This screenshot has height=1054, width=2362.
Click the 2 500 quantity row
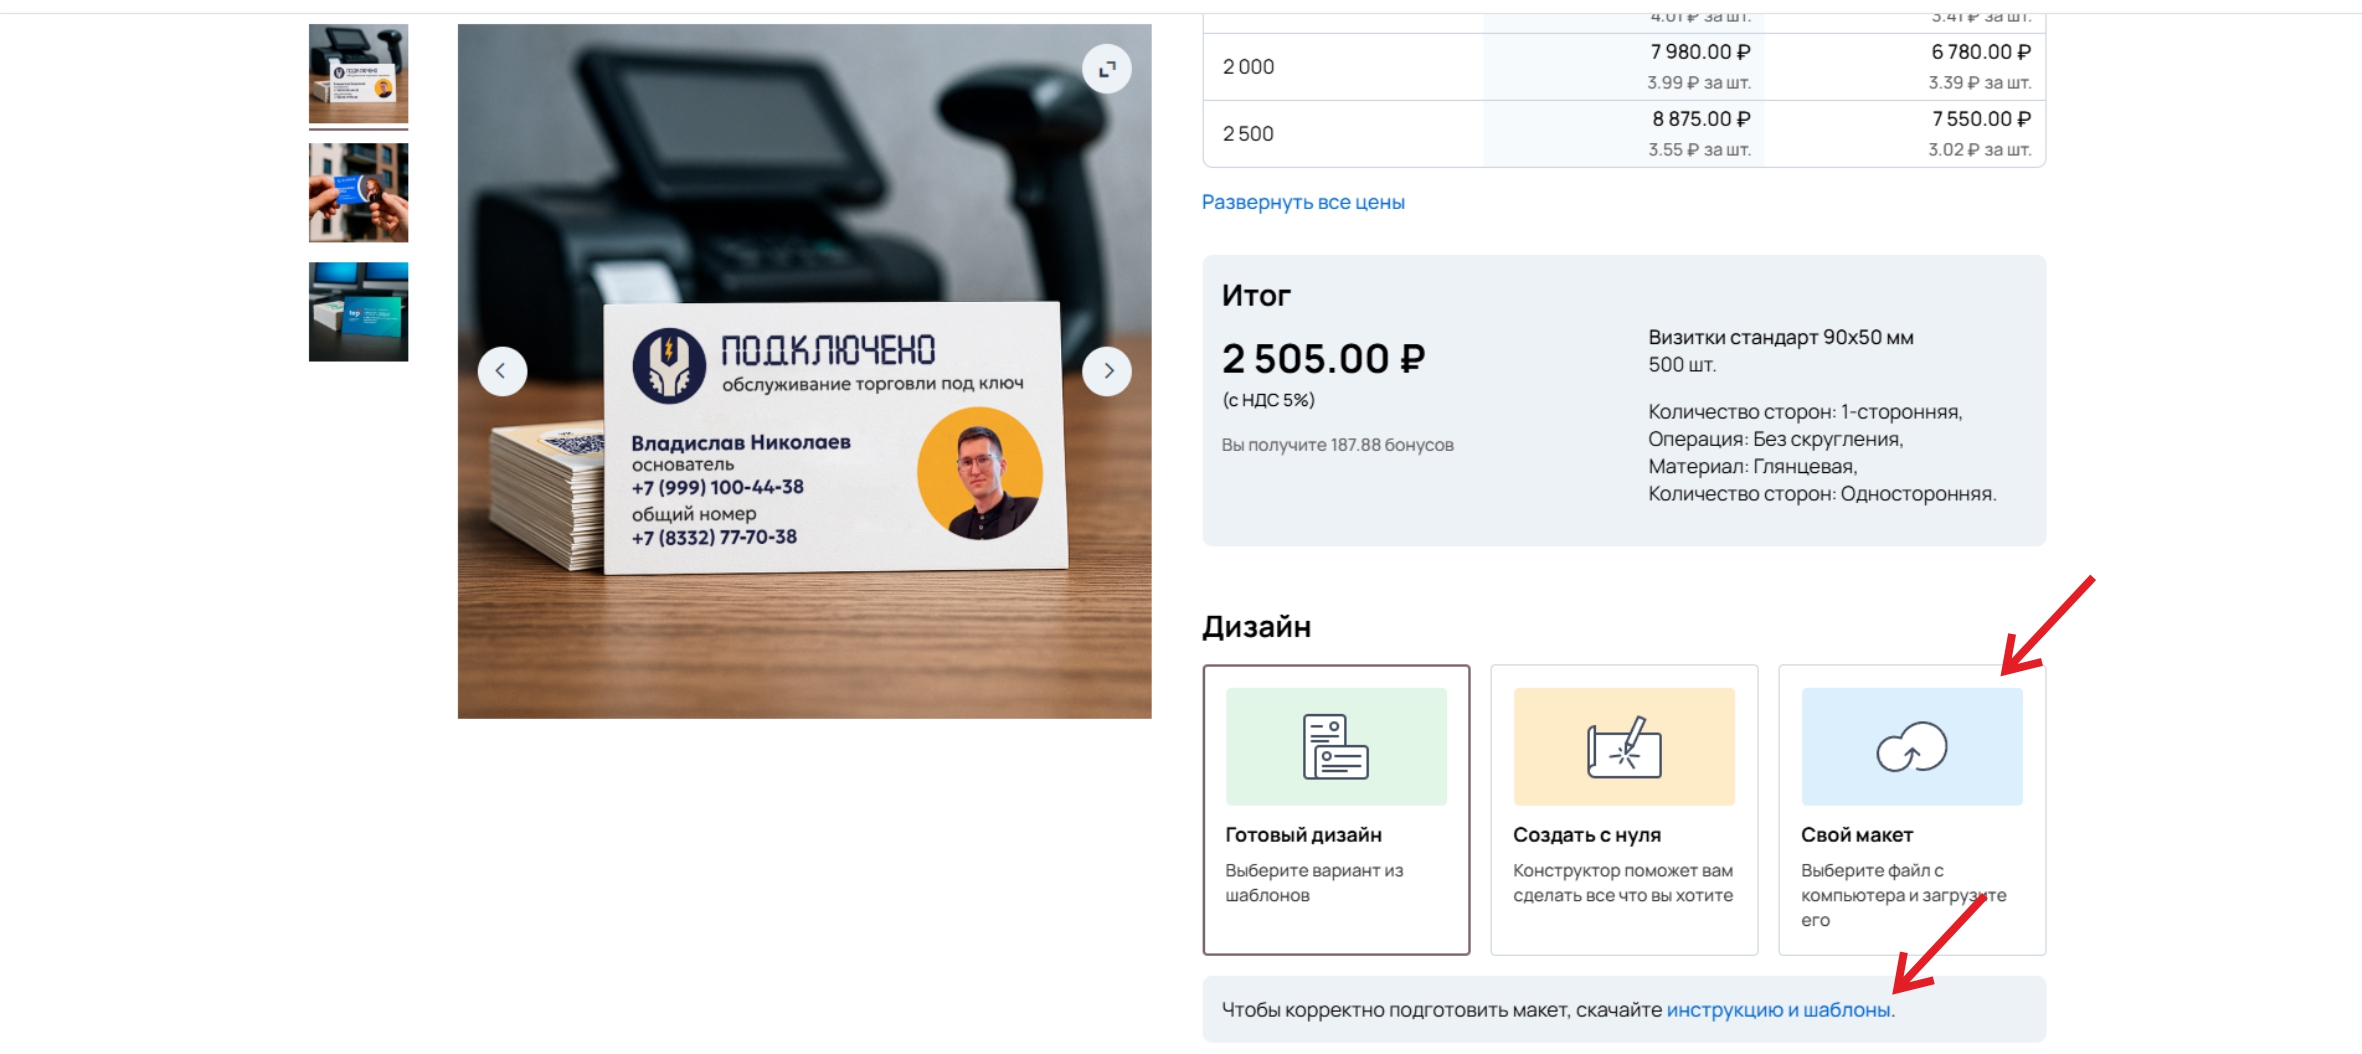[x=1624, y=134]
